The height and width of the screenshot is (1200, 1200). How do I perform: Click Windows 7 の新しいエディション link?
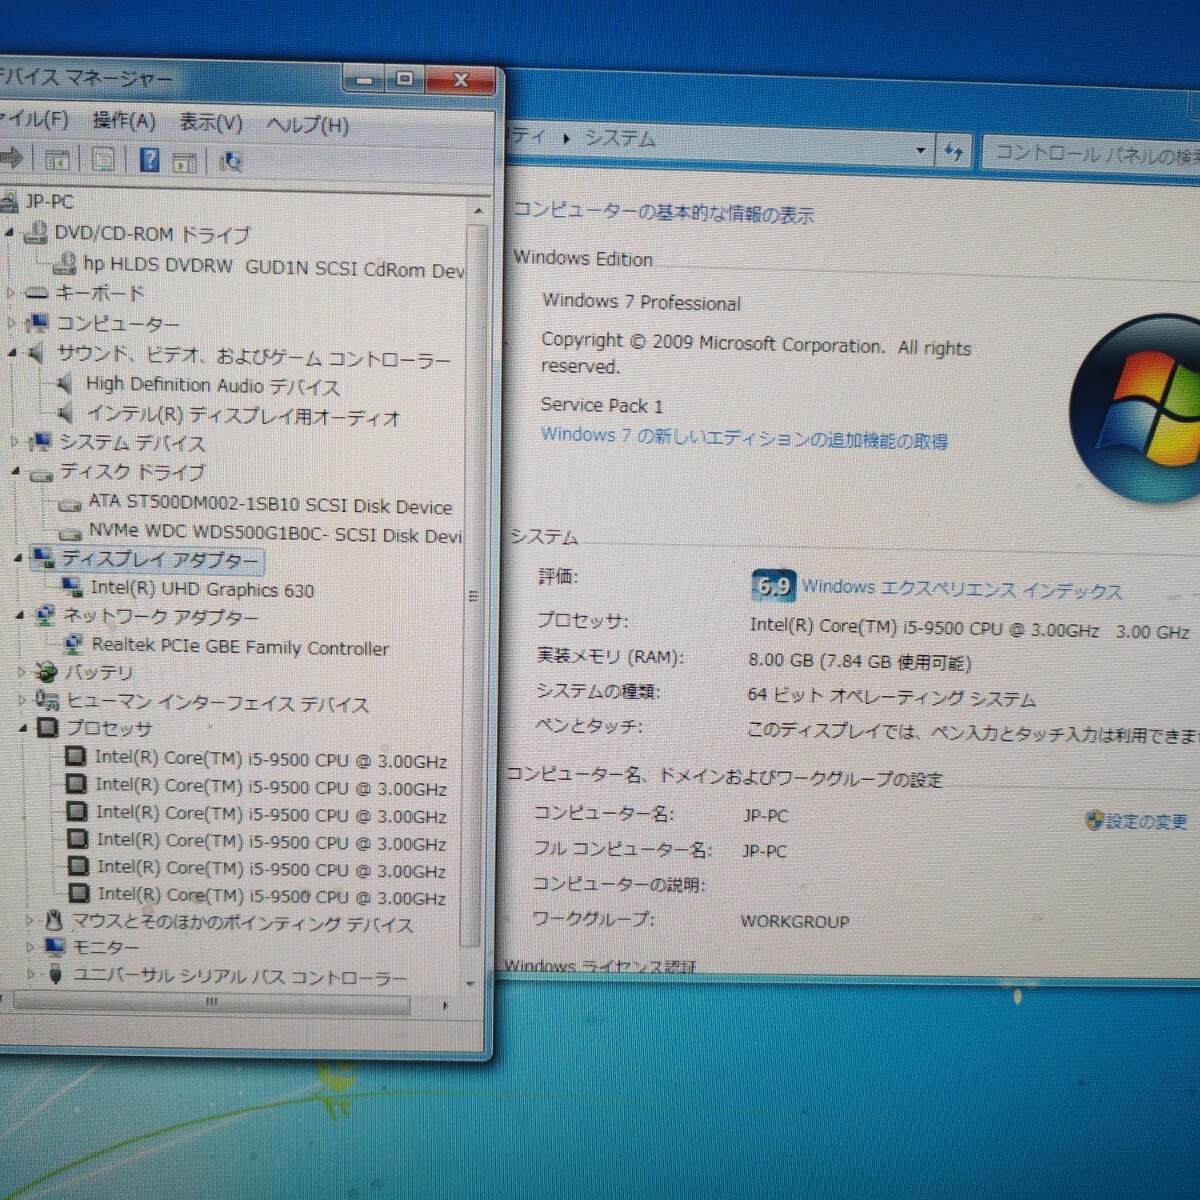(x=744, y=437)
